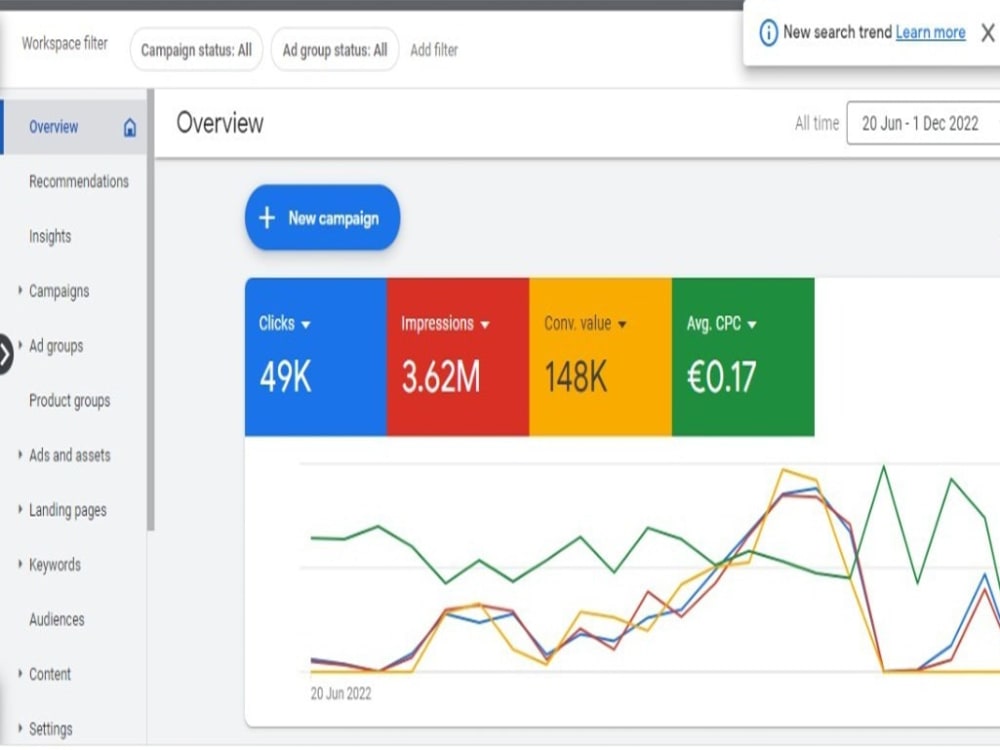Click the All time label
Viewport: 1000px width, 750px height.
pos(817,123)
